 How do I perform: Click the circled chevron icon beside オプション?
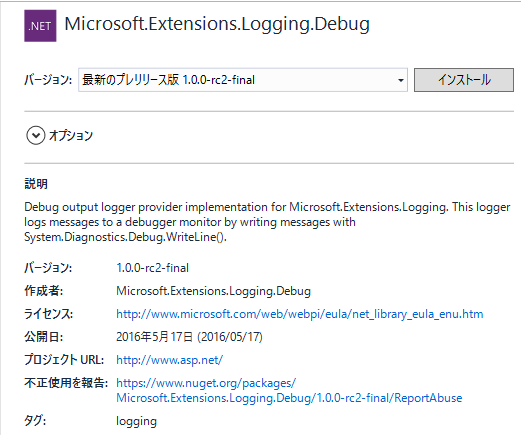tap(36, 135)
